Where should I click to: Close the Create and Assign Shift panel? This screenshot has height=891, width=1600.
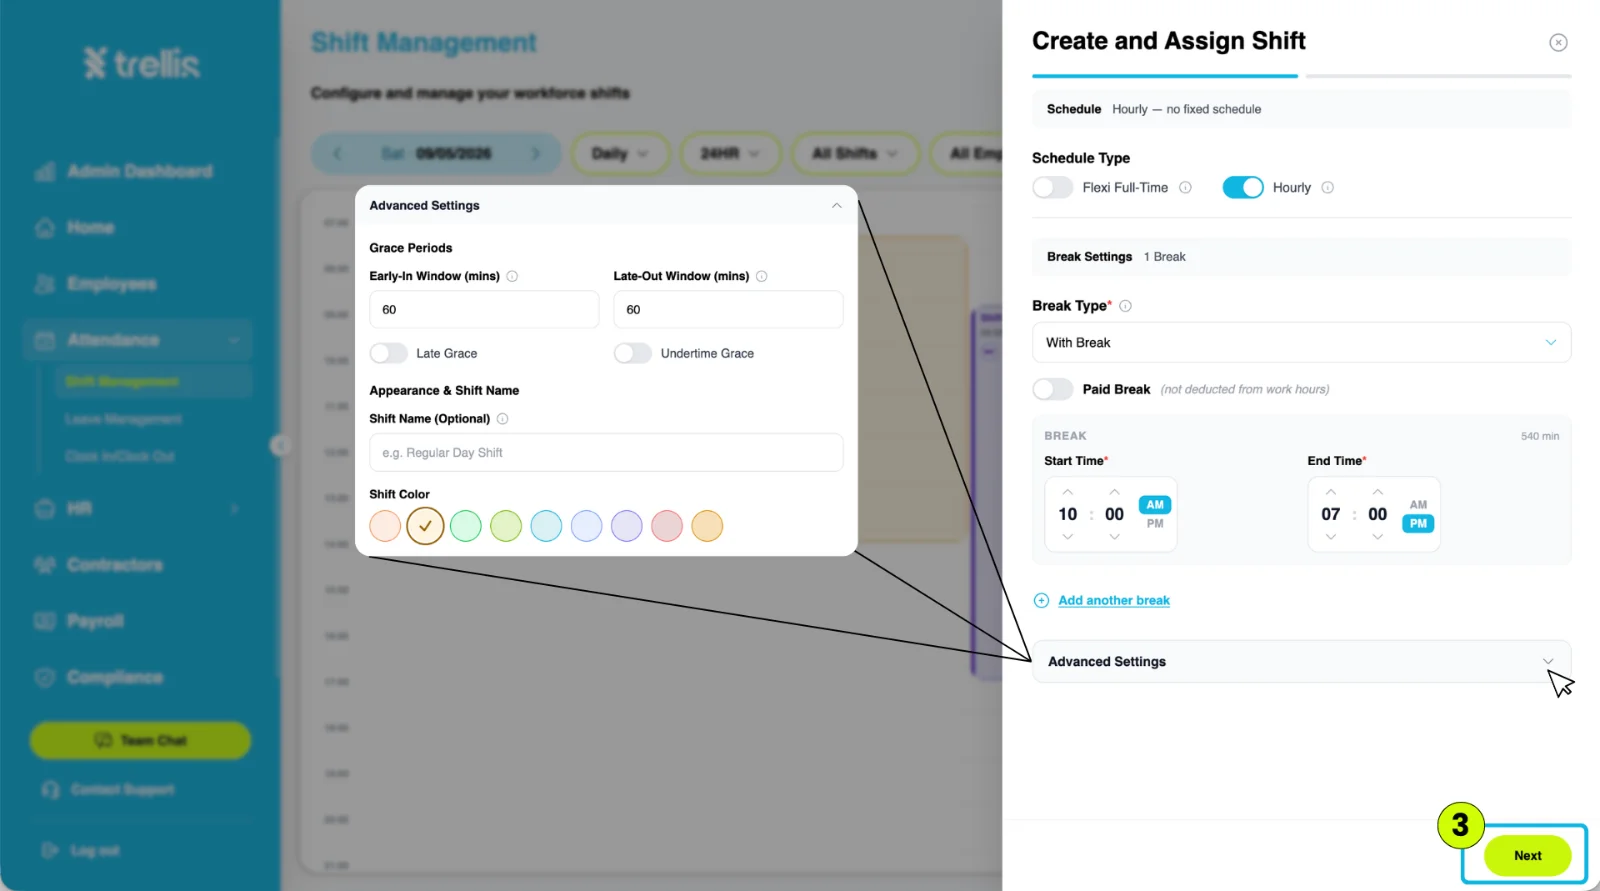[1558, 42]
